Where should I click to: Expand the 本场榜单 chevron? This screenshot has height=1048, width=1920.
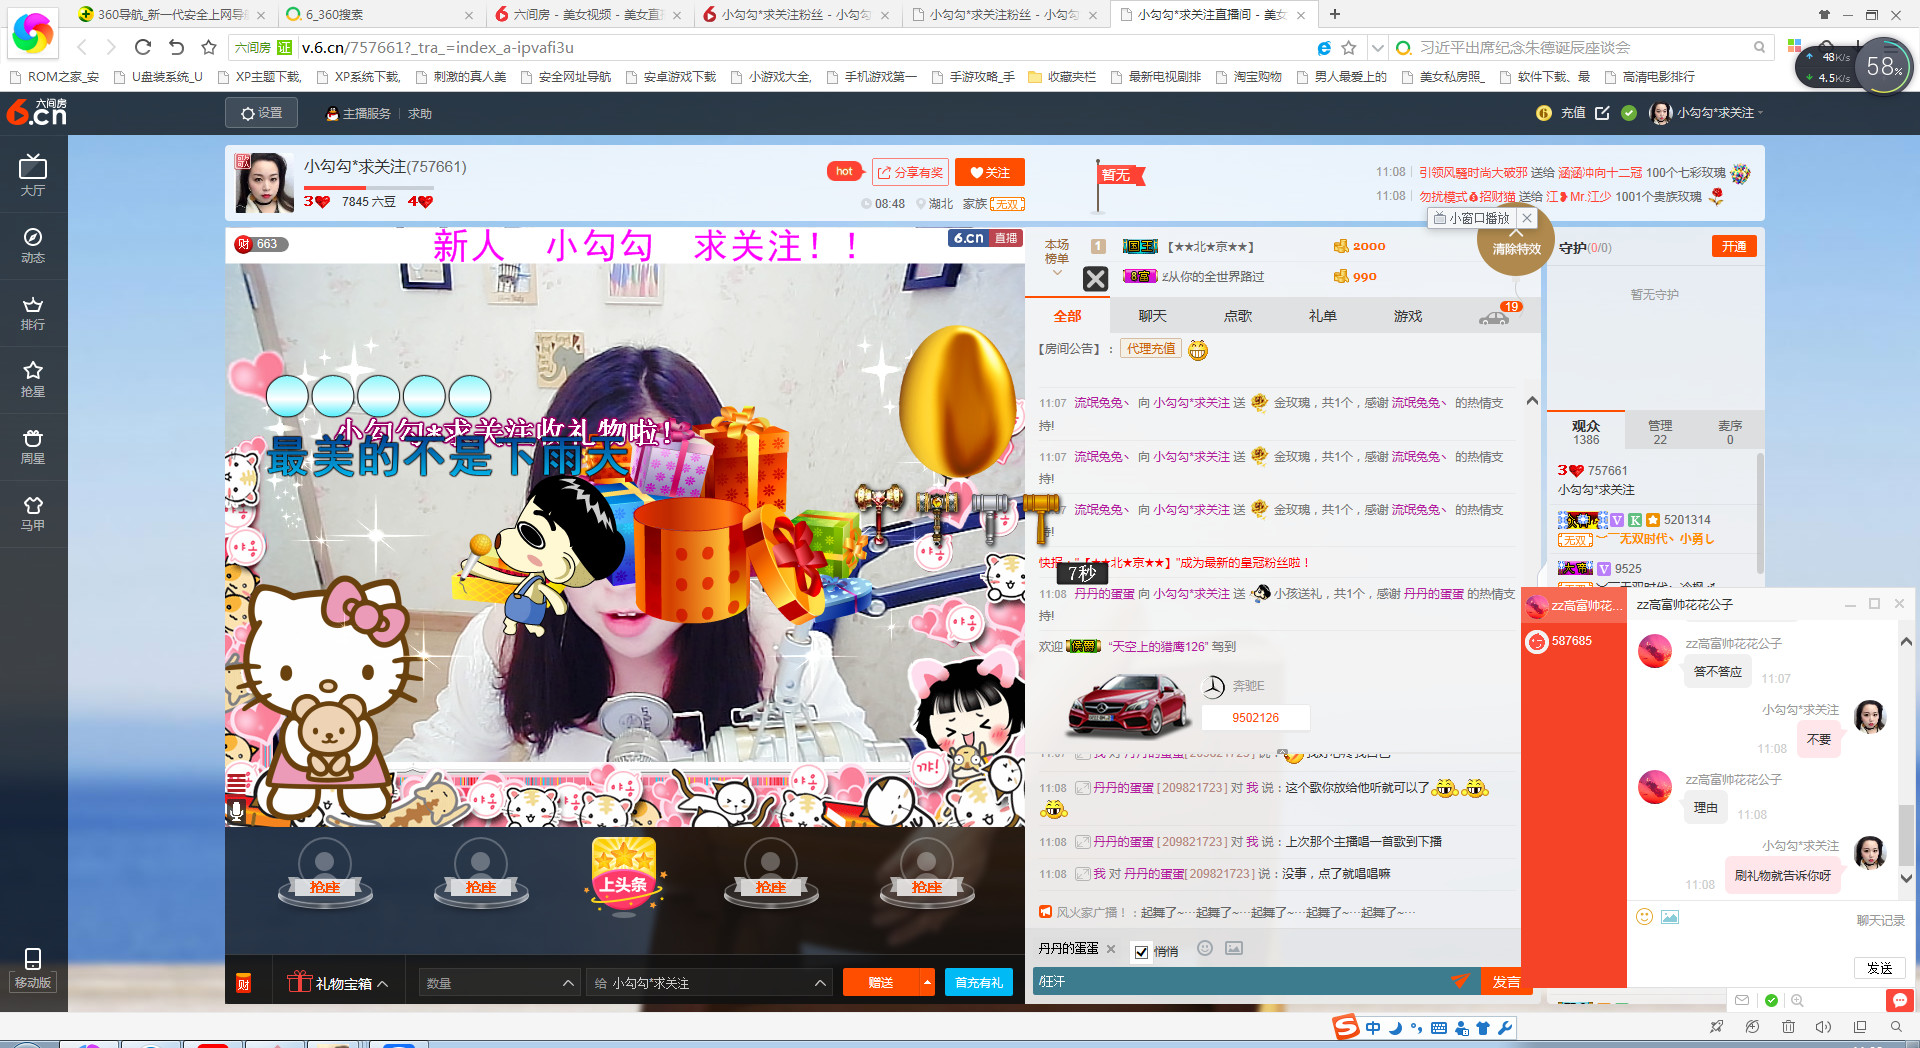click(x=1057, y=272)
